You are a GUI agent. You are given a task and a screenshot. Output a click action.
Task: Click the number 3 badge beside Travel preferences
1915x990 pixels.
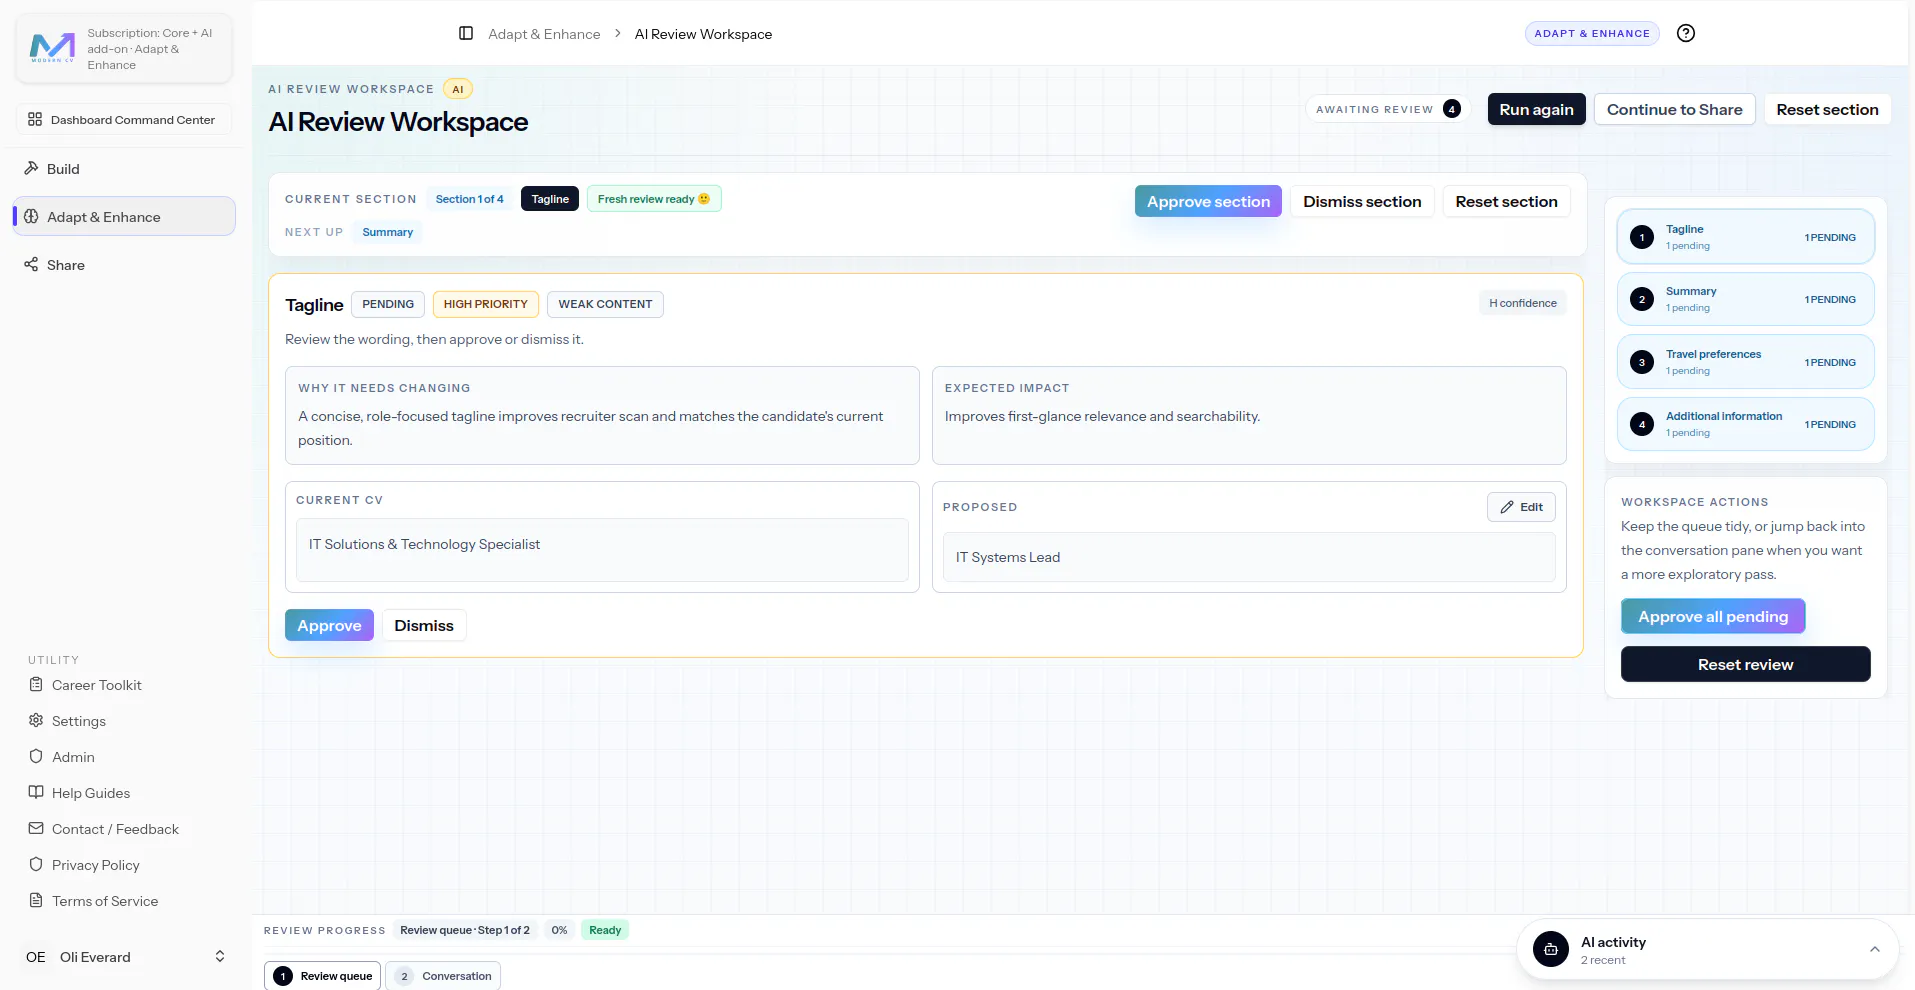click(x=1642, y=362)
